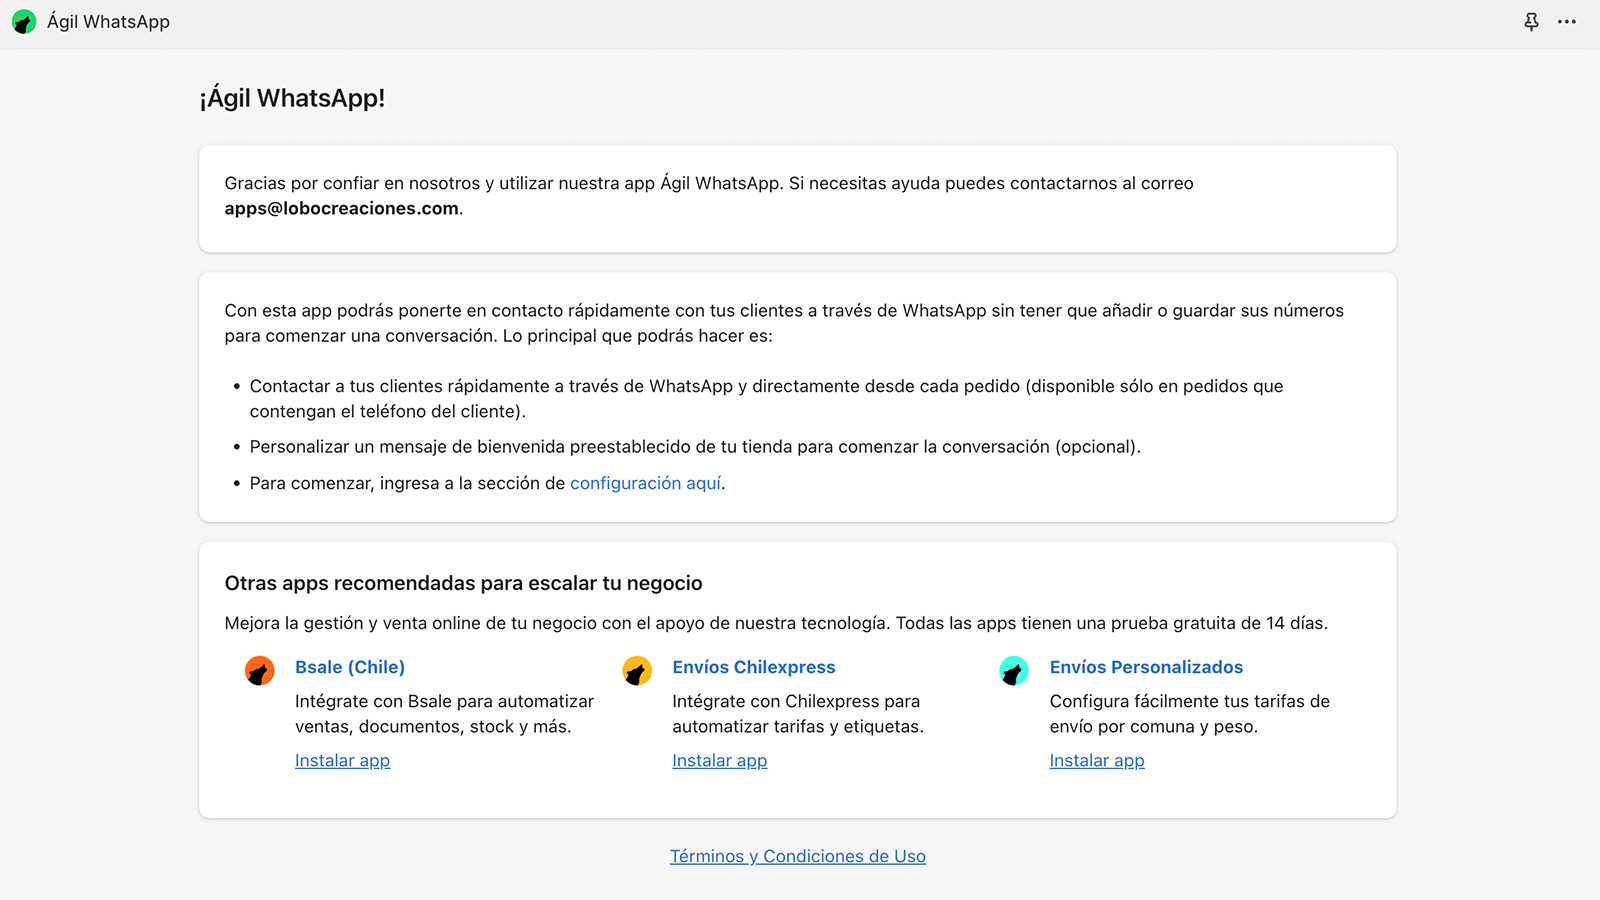This screenshot has height=900, width=1600.
Task: Open the more options ellipsis menu
Action: (x=1567, y=22)
